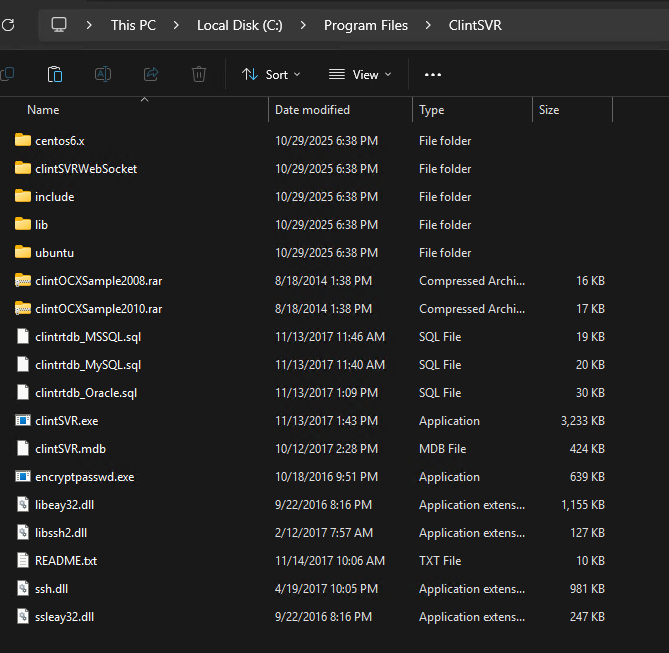669x653 pixels.
Task: Expand the chevron after Program Files
Action: coord(428,25)
